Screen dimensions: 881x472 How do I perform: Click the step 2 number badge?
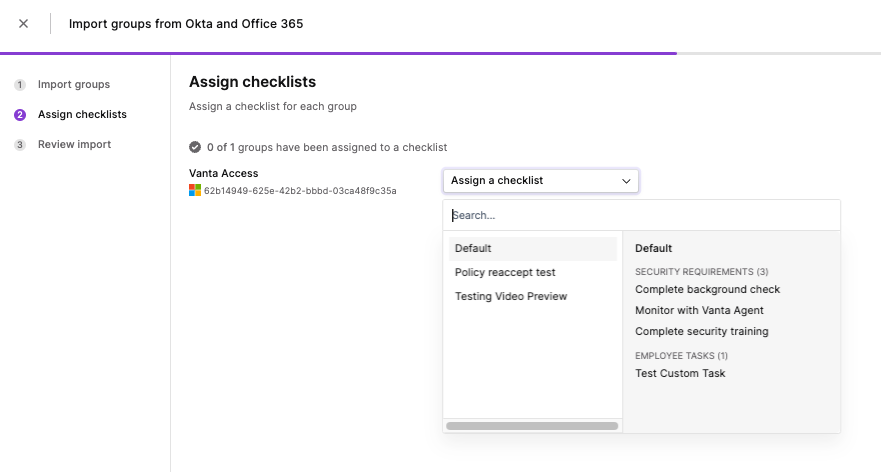tap(20, 115)
